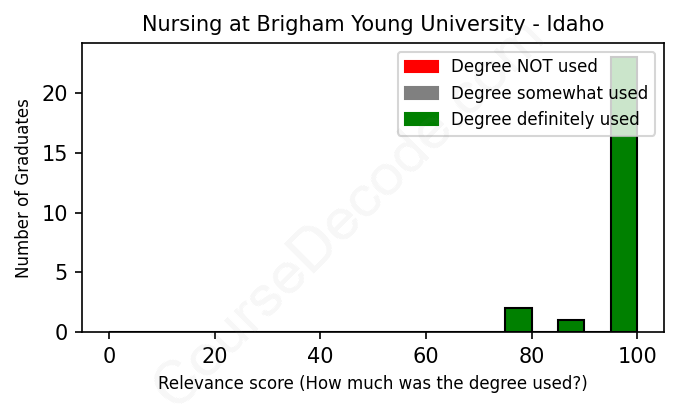Click the green Degree definitely used swatch

coord(421,120)
